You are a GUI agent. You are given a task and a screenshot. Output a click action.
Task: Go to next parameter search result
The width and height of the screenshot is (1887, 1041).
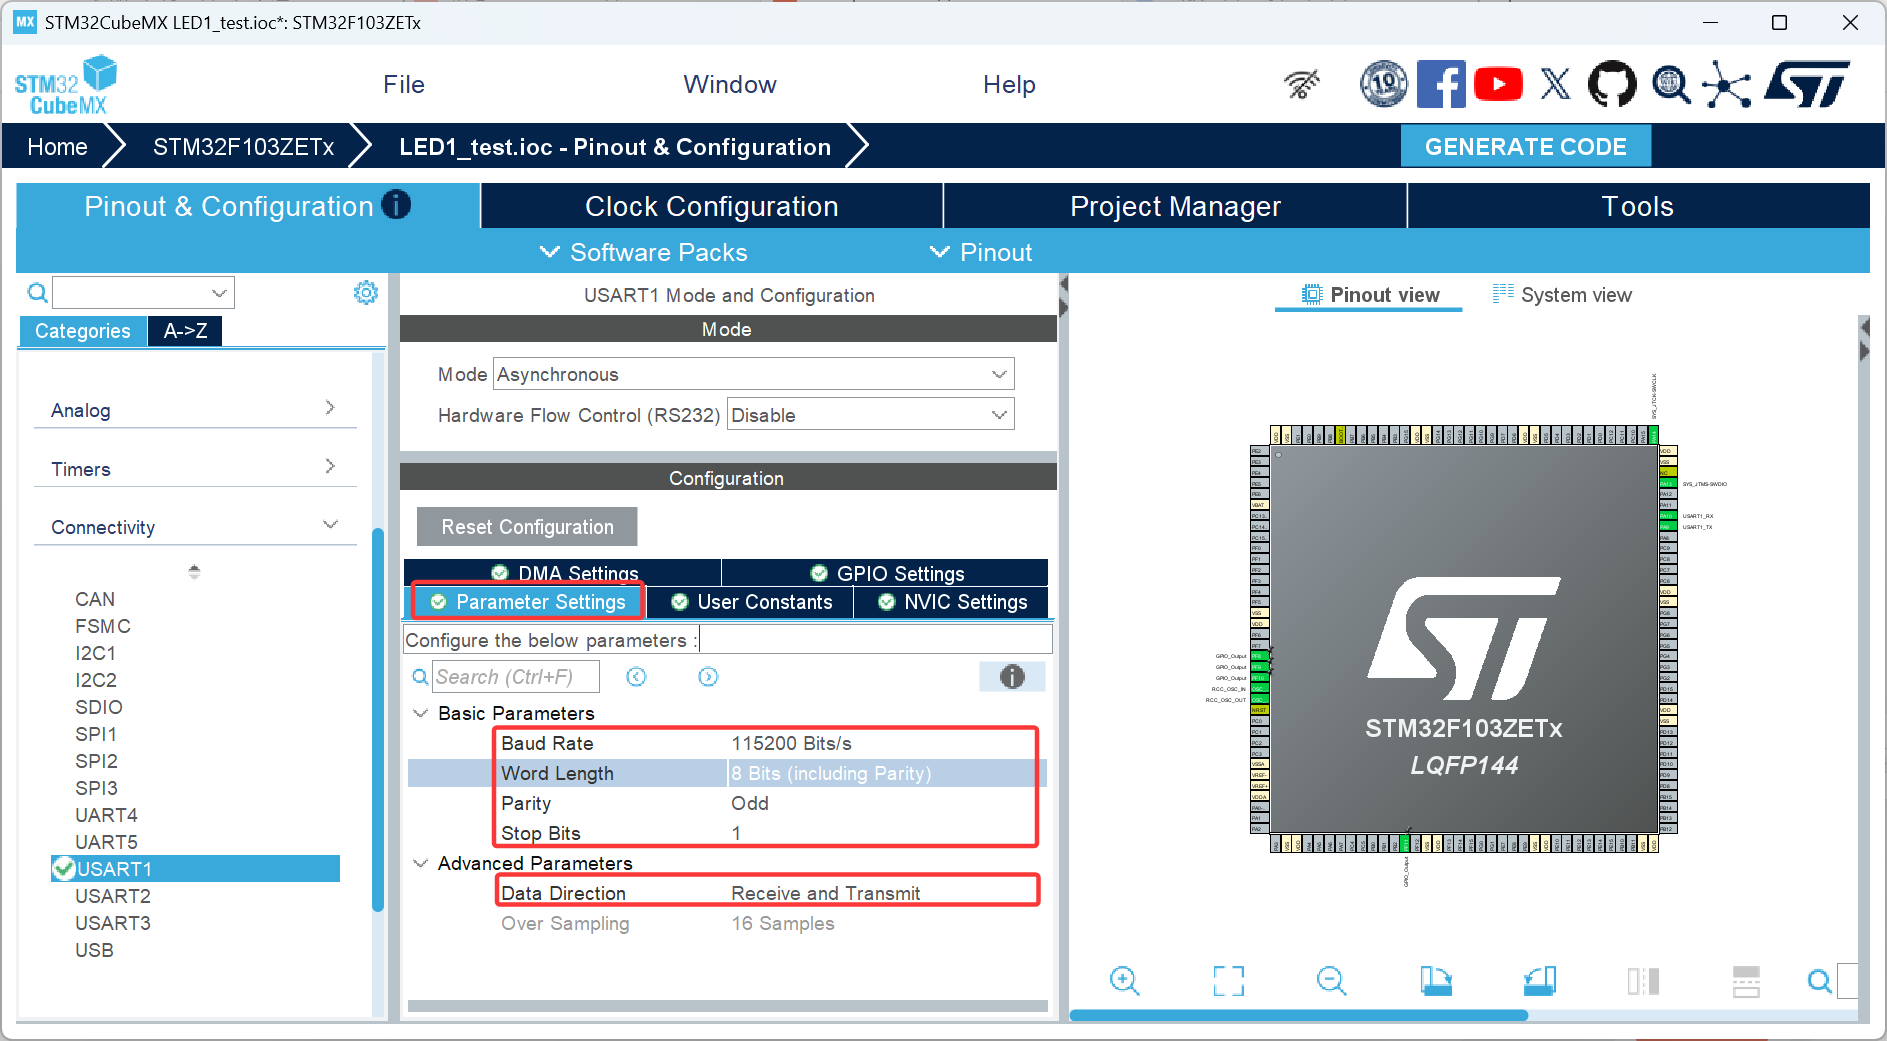coord(708,677)
